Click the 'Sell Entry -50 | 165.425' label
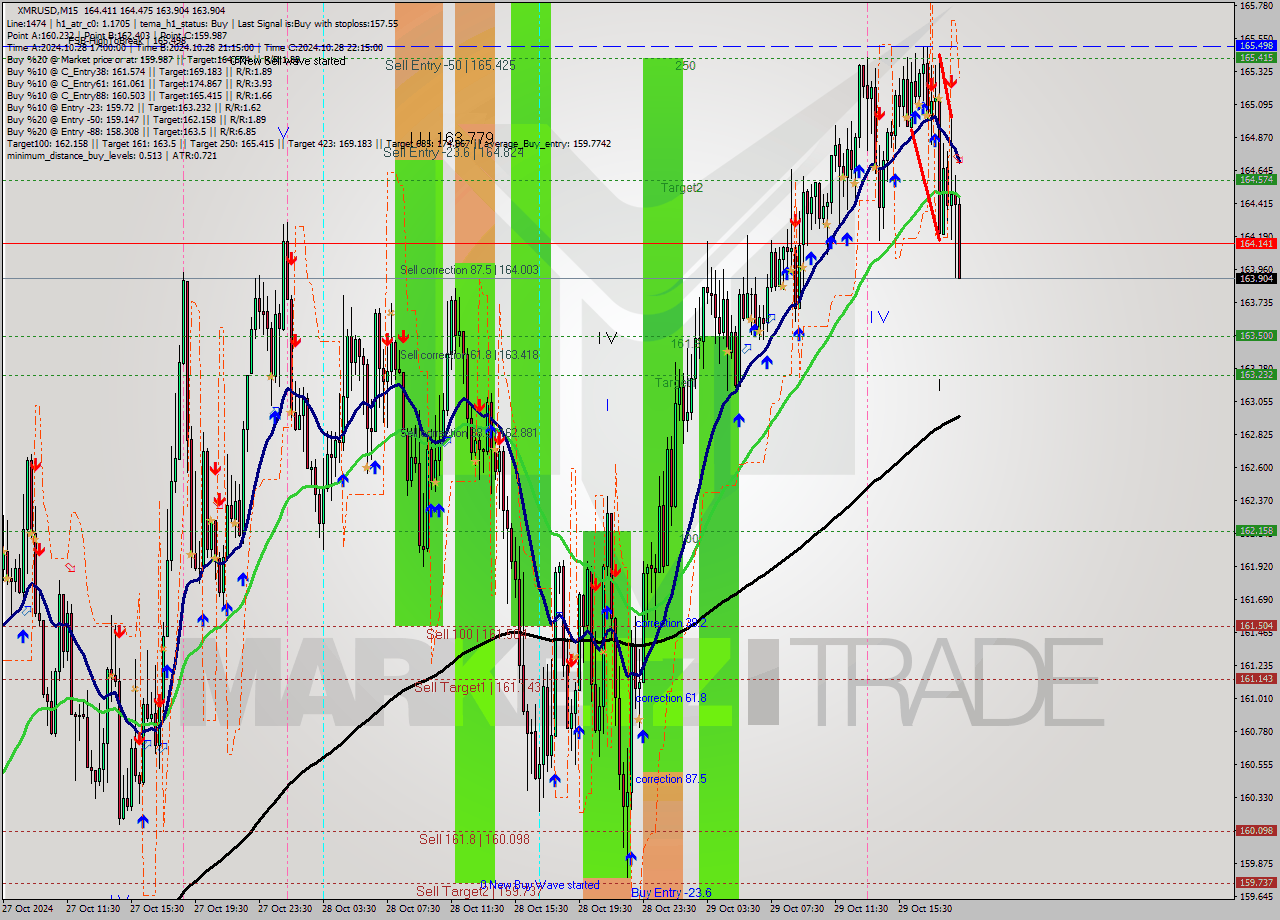Image resolution: width=1280 pixels, height=920 pixels. point(450,65)
